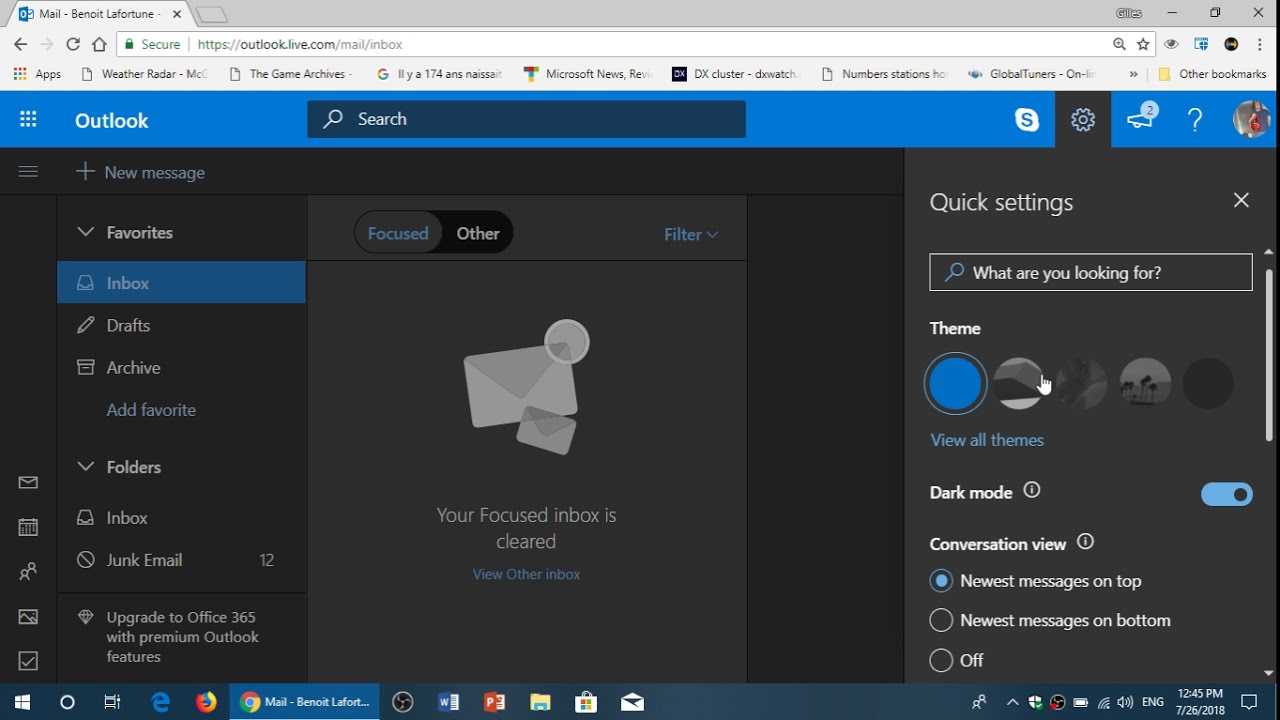Select the solid black theme swatch
Viewport: 1280px width, 720px height.
click(x=1208, y=383)
